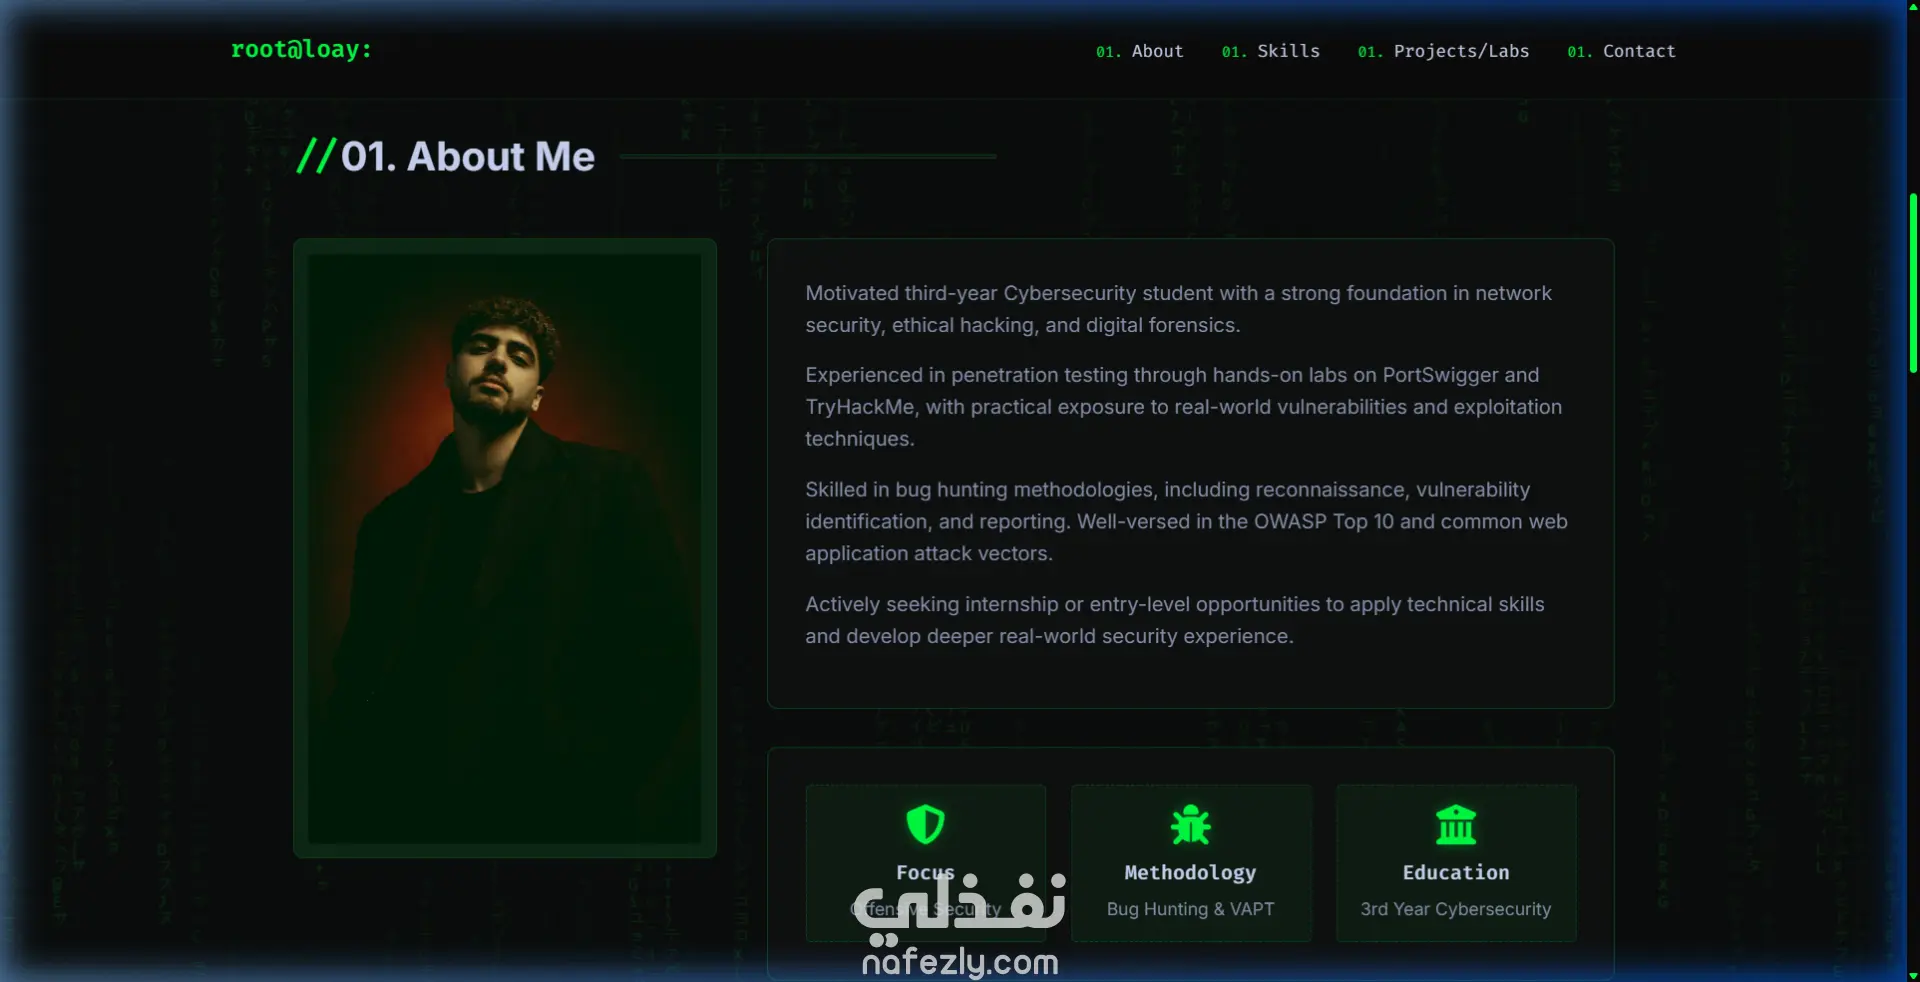Click the green page scrollbar thumb

click(1913, 283)
